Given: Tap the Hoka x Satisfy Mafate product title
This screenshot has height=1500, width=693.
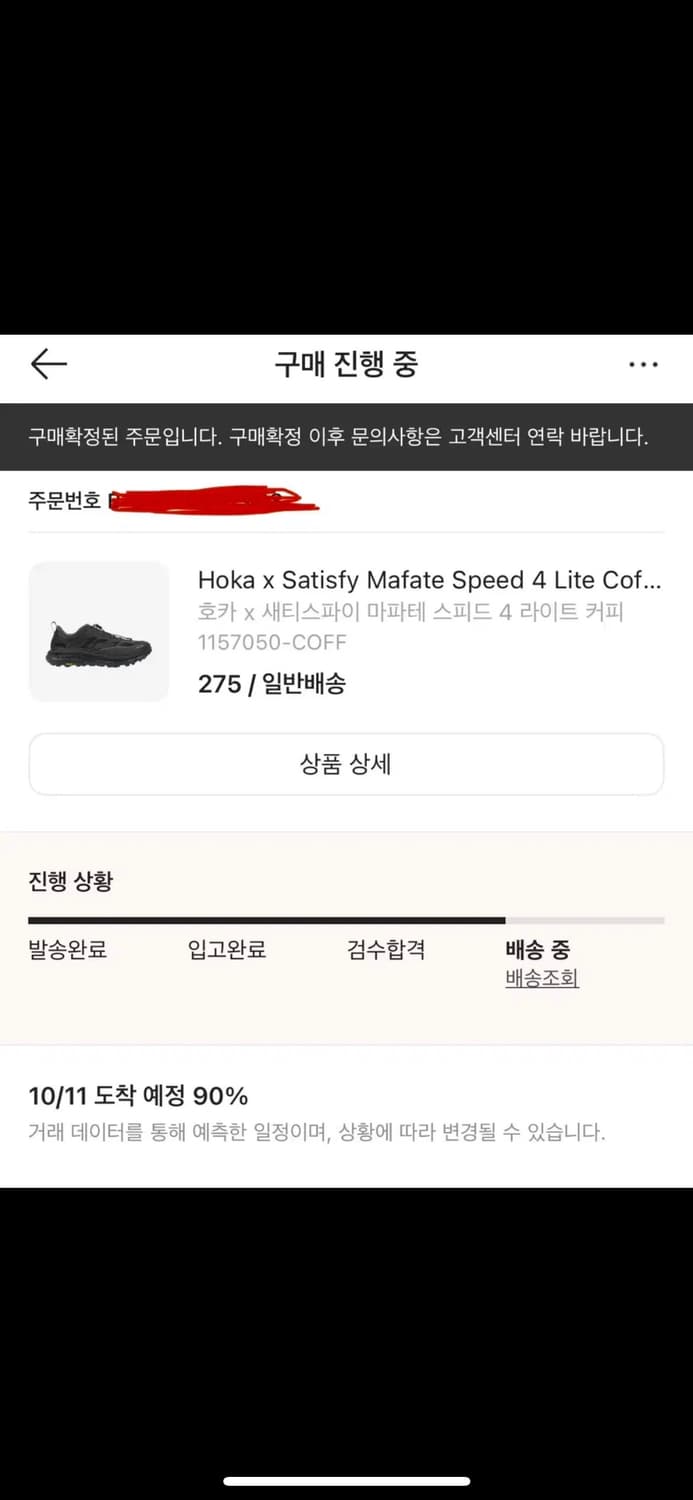Looking at the screenshot, I should (429, 580).
